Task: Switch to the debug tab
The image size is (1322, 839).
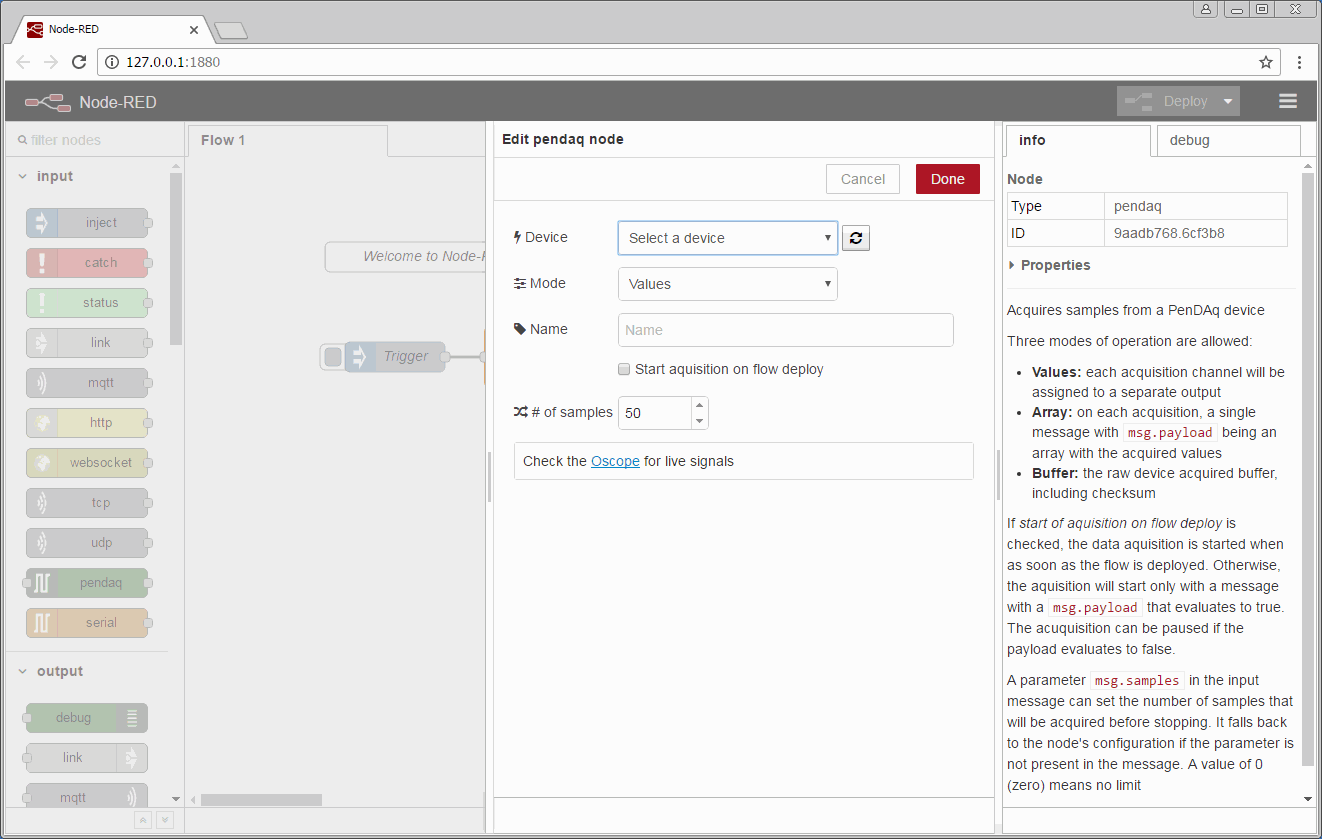Action: coord(1228,141)
